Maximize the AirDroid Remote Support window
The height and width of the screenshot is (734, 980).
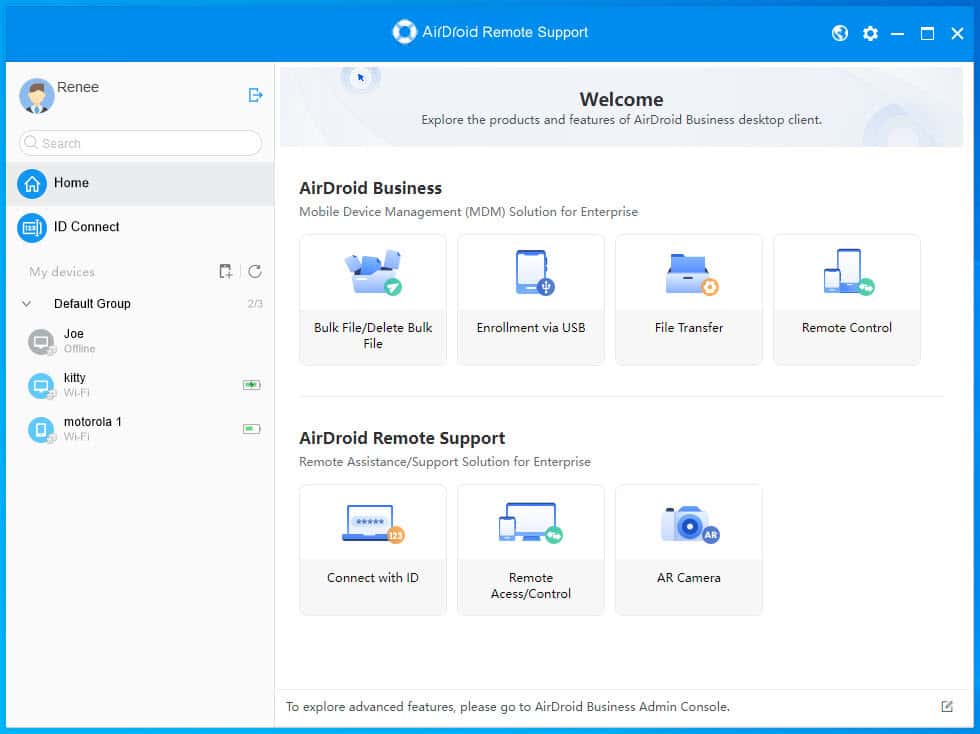pos(928,33)
